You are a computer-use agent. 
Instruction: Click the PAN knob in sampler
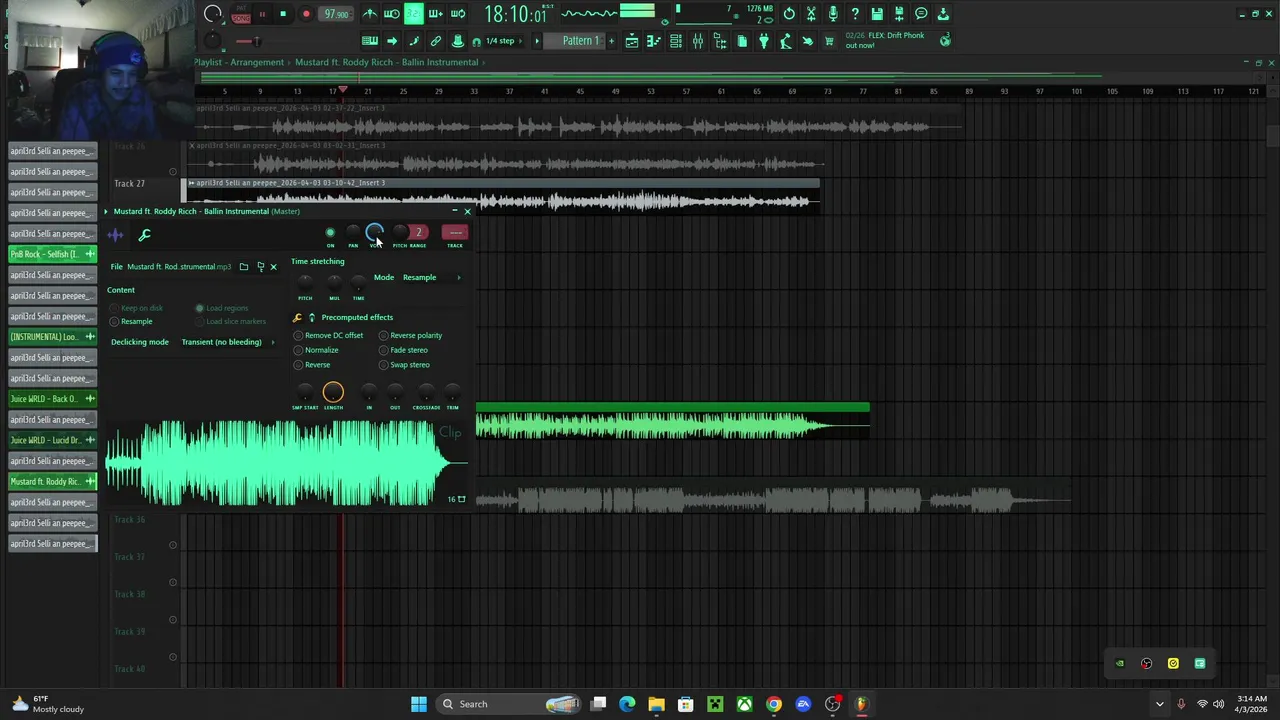point(353,233)
